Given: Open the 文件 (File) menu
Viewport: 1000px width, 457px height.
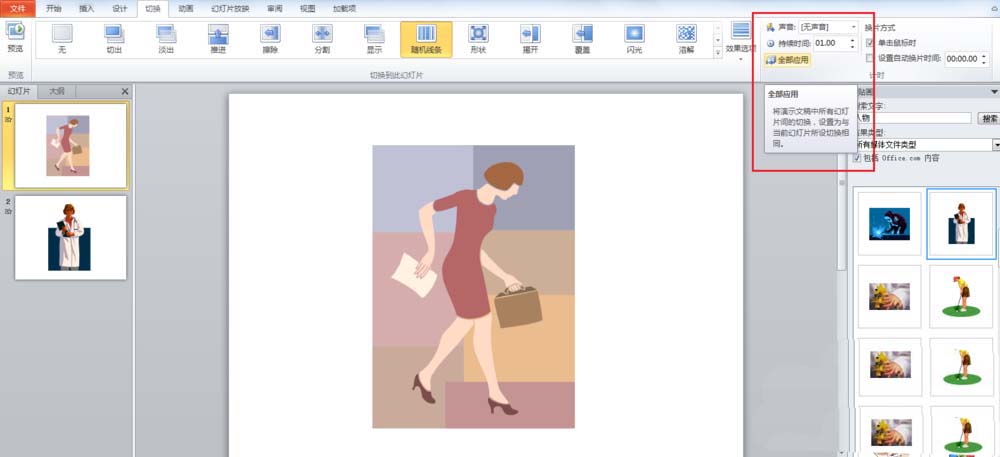Looking at the screenshot, I should (x=18, y=9).
